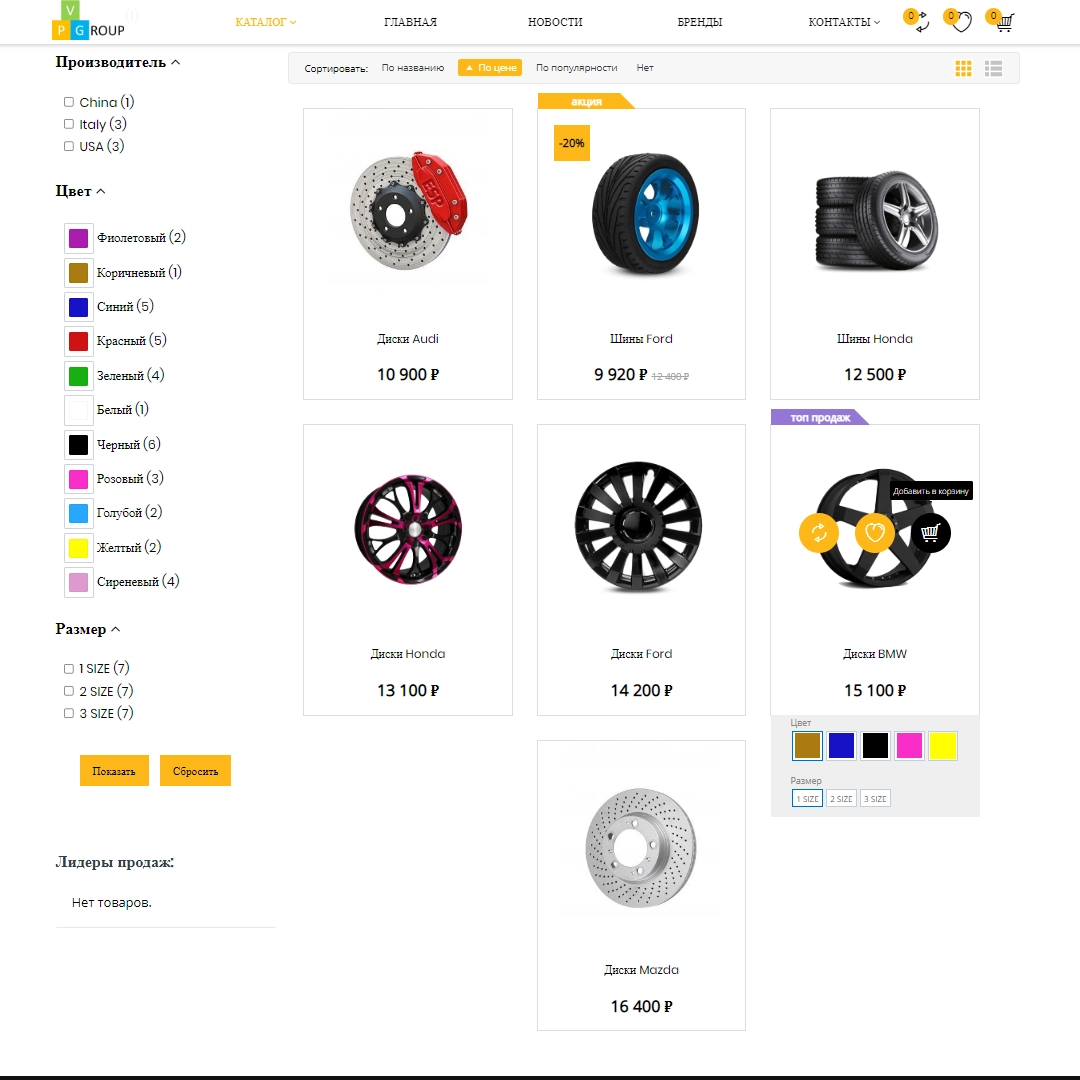The image size is (1080, 1080).
Task: Enable the USA manufacturer checkbox
Action: tap(68, 145)
